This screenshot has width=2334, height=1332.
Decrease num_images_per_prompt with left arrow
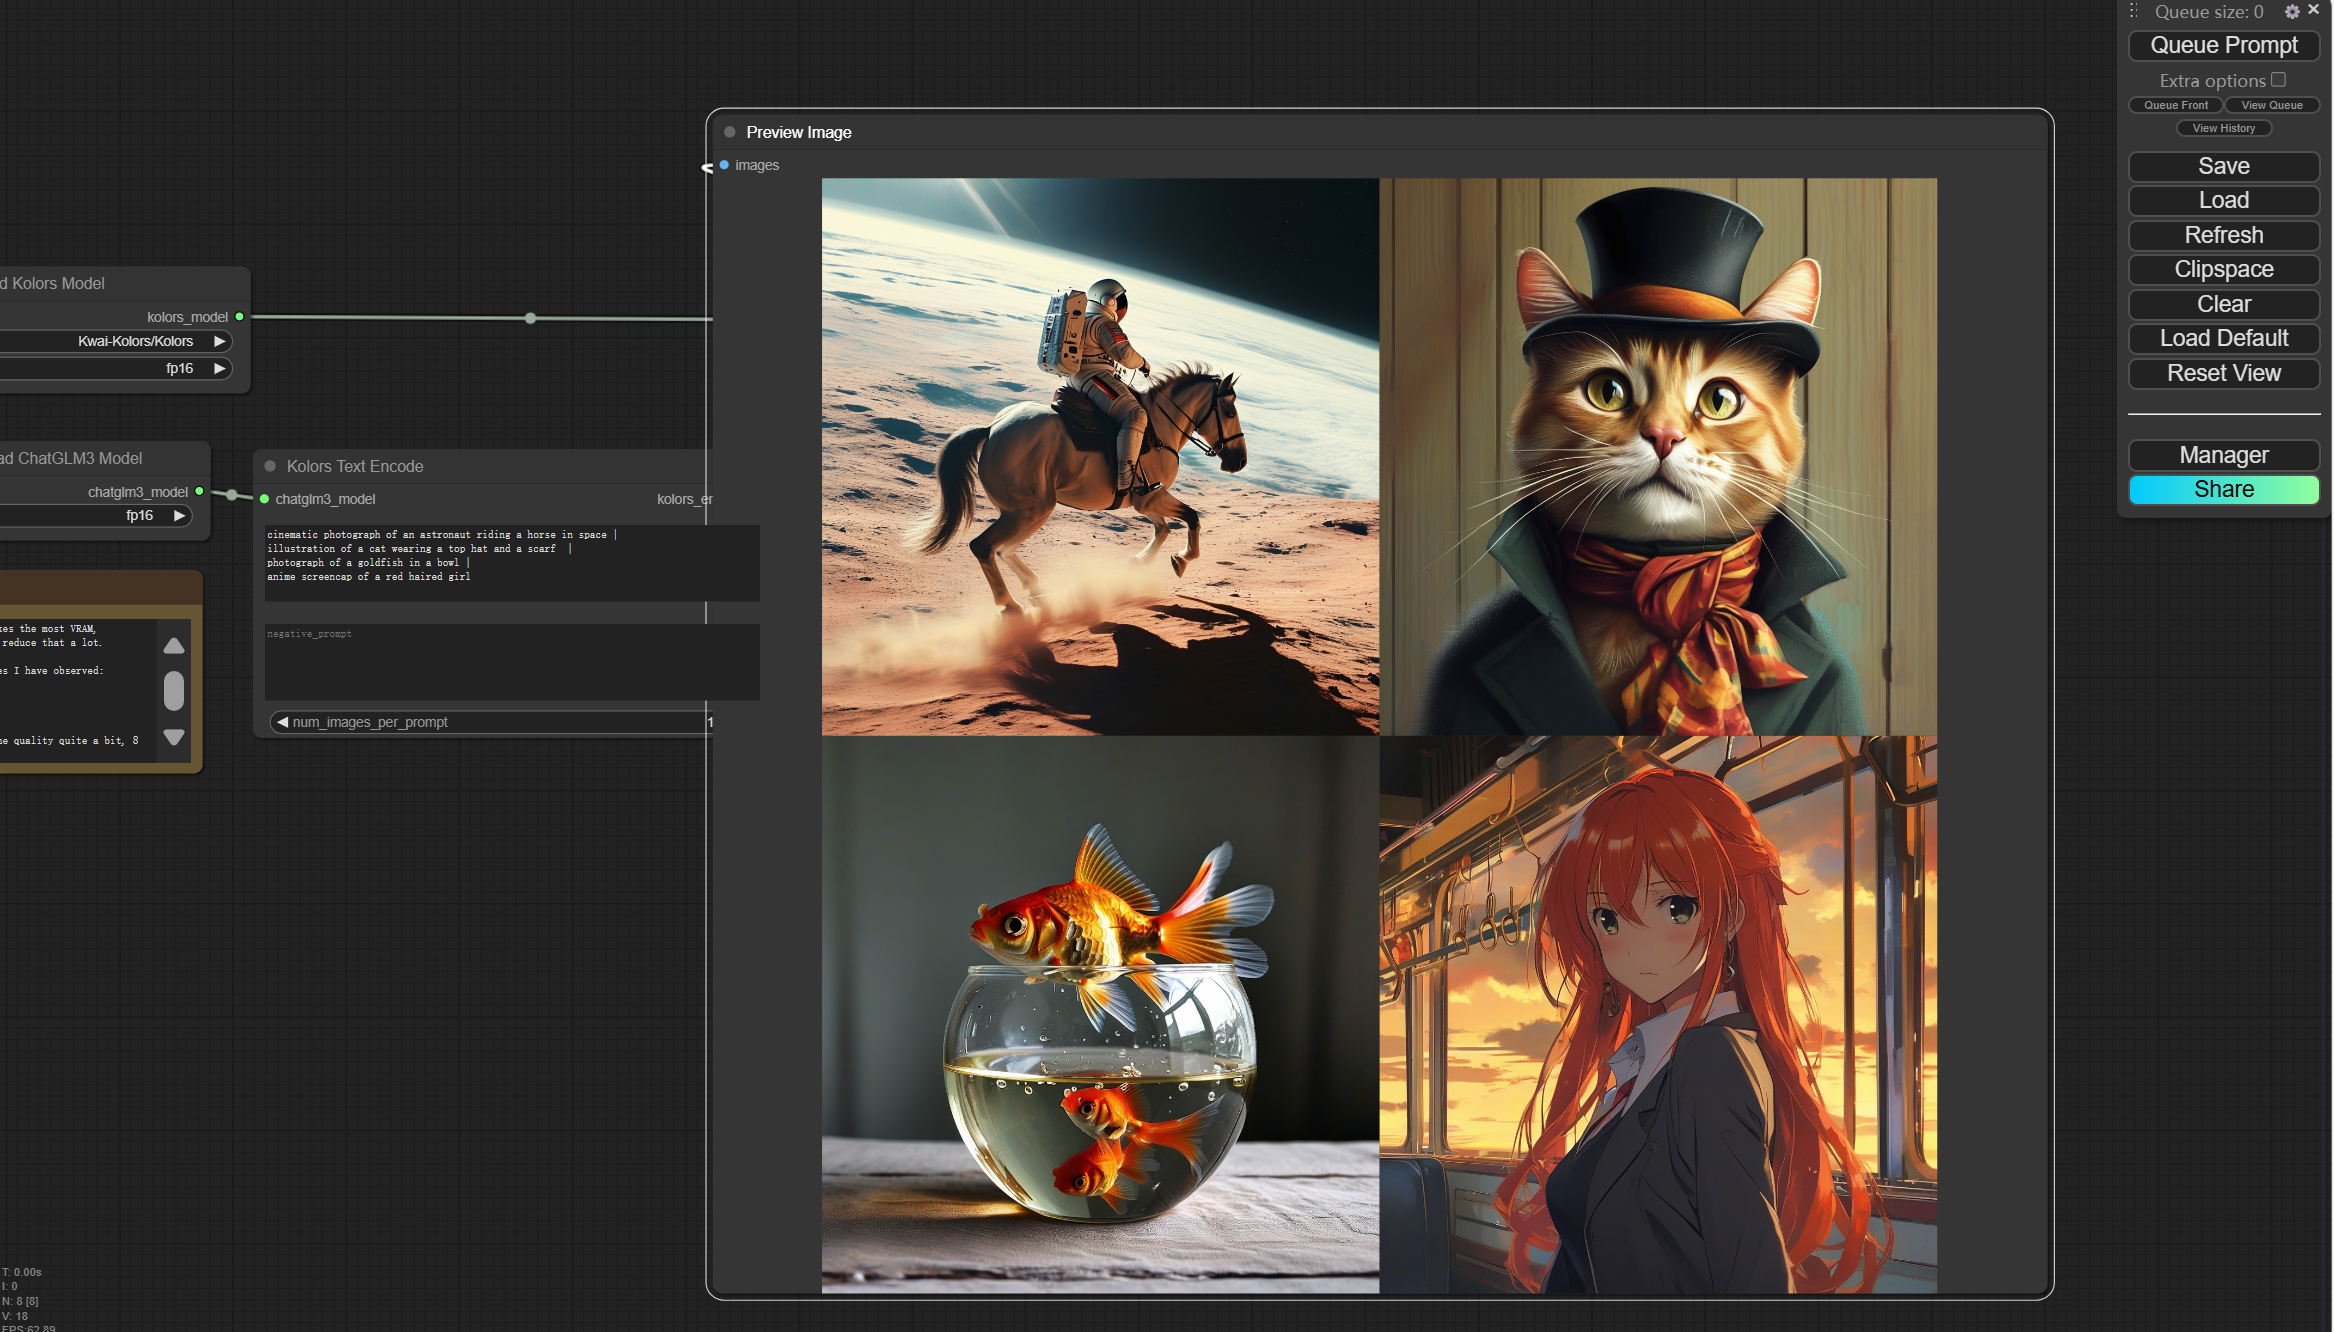point(283,722)
